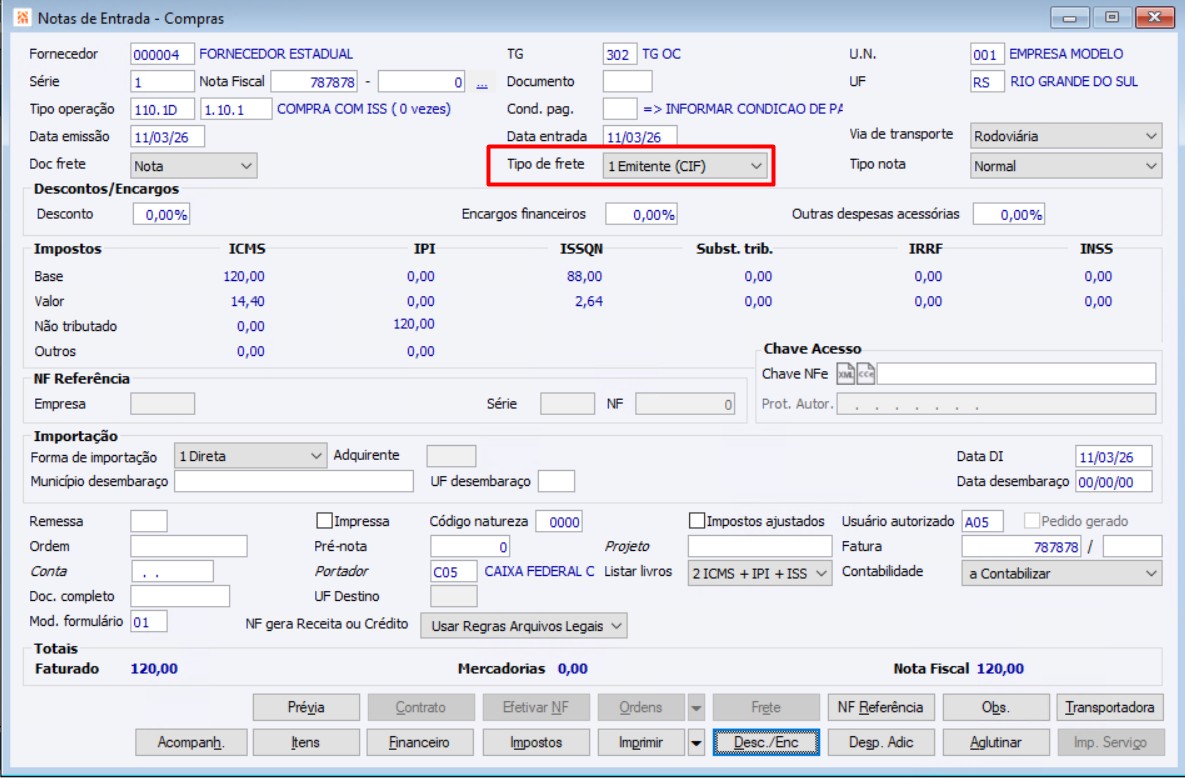Click the Transportadora button
This screenshot has height=779, width=1185.
1109,707
